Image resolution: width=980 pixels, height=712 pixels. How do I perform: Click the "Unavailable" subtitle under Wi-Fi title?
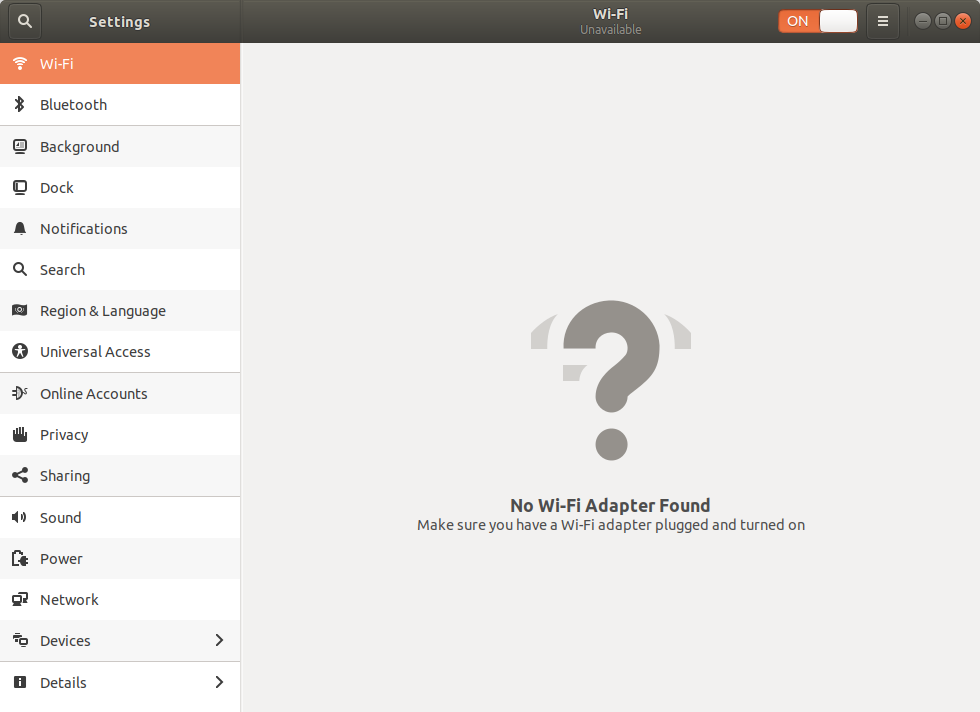(611, 29)
